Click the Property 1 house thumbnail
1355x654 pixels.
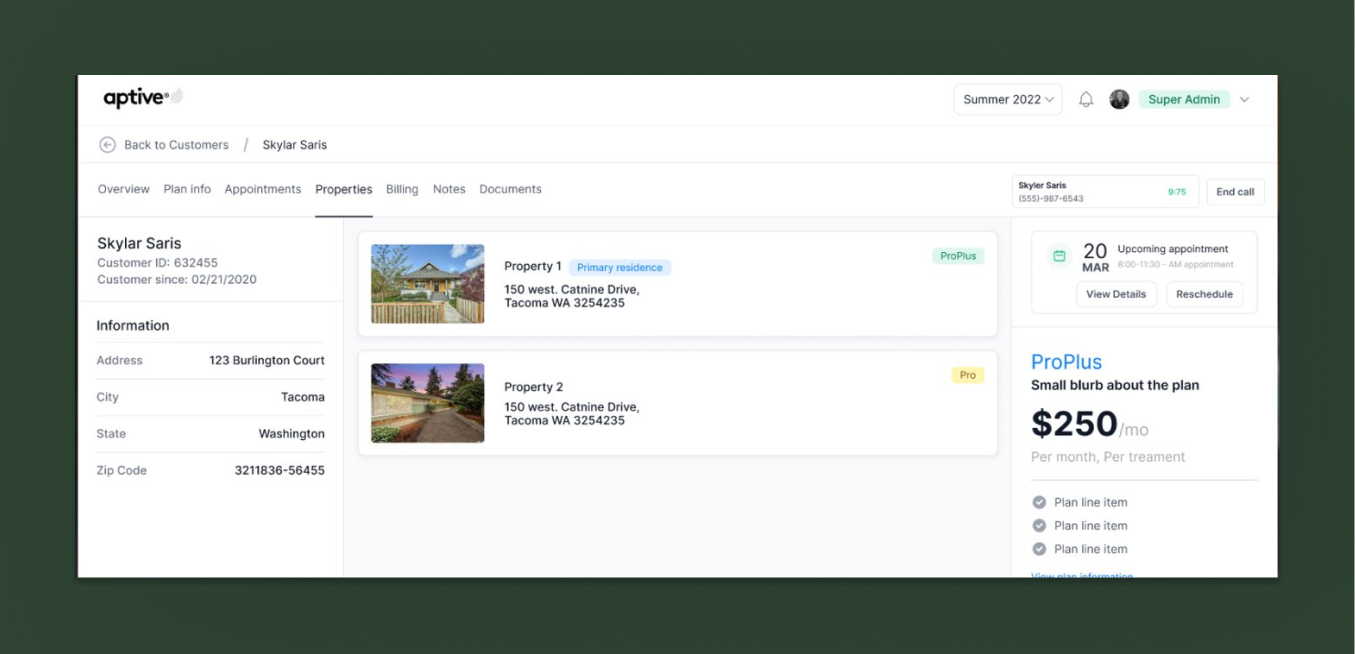(x=427, y=284)
